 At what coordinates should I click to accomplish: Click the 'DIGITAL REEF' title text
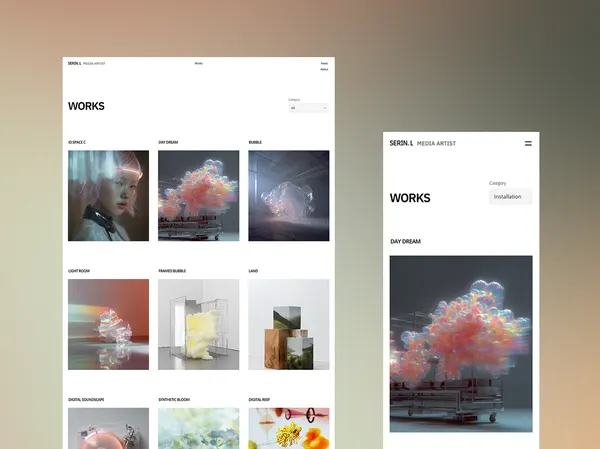pyautogui.click(x=259, y=400)
